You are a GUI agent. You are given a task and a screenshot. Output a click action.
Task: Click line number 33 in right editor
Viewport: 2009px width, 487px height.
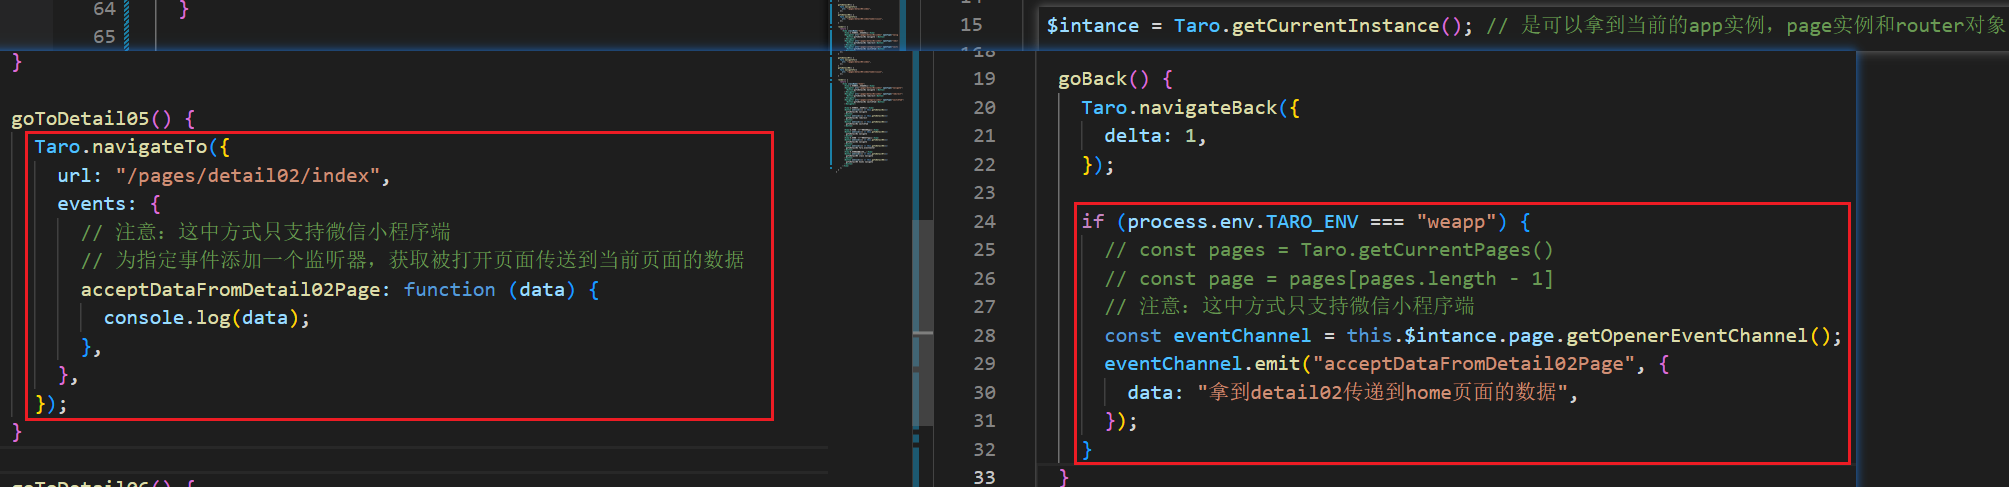tap(984, 477)
